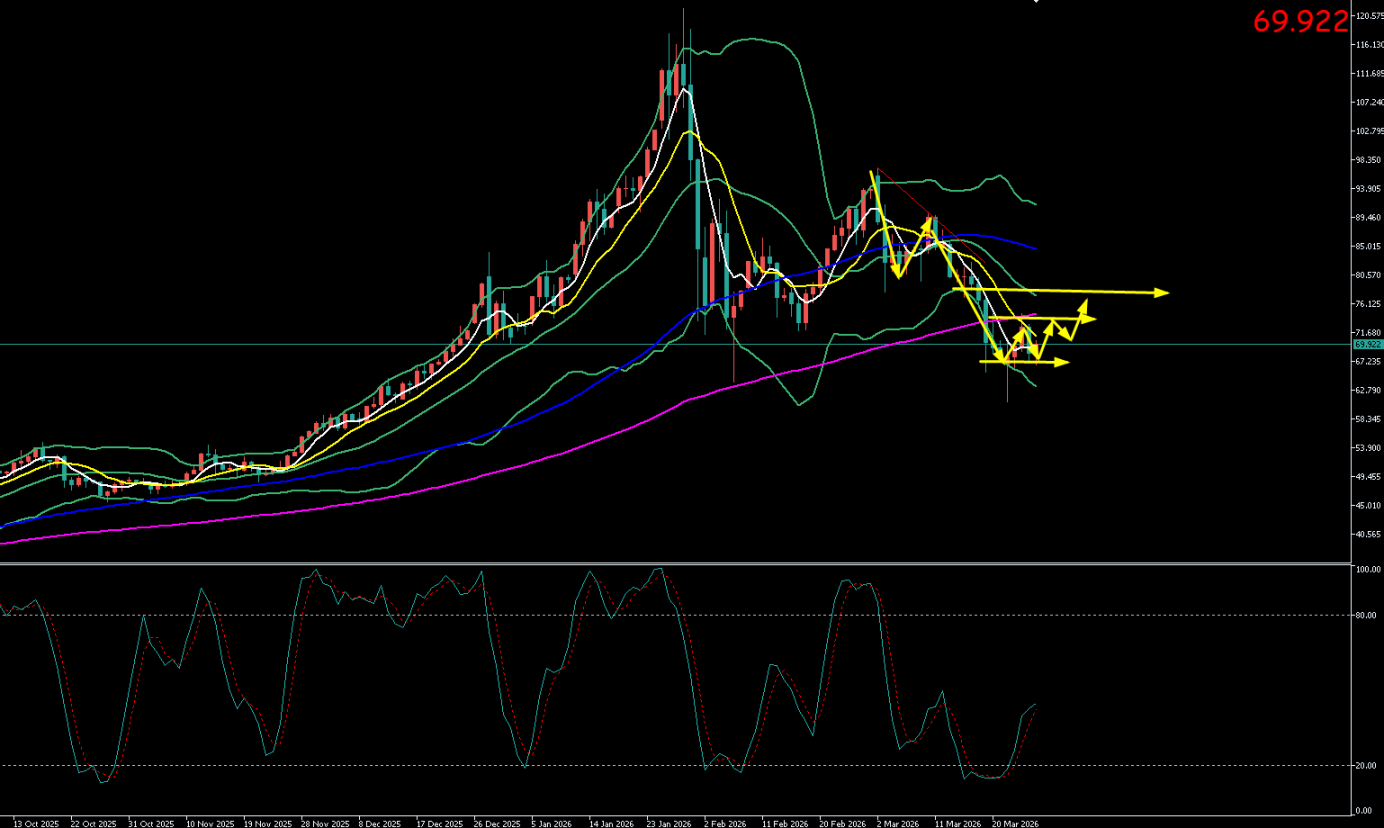Click the 100.00 label on oscillator scale
This screenshot has height=828, width=1384.
(x=1366, y=569)
